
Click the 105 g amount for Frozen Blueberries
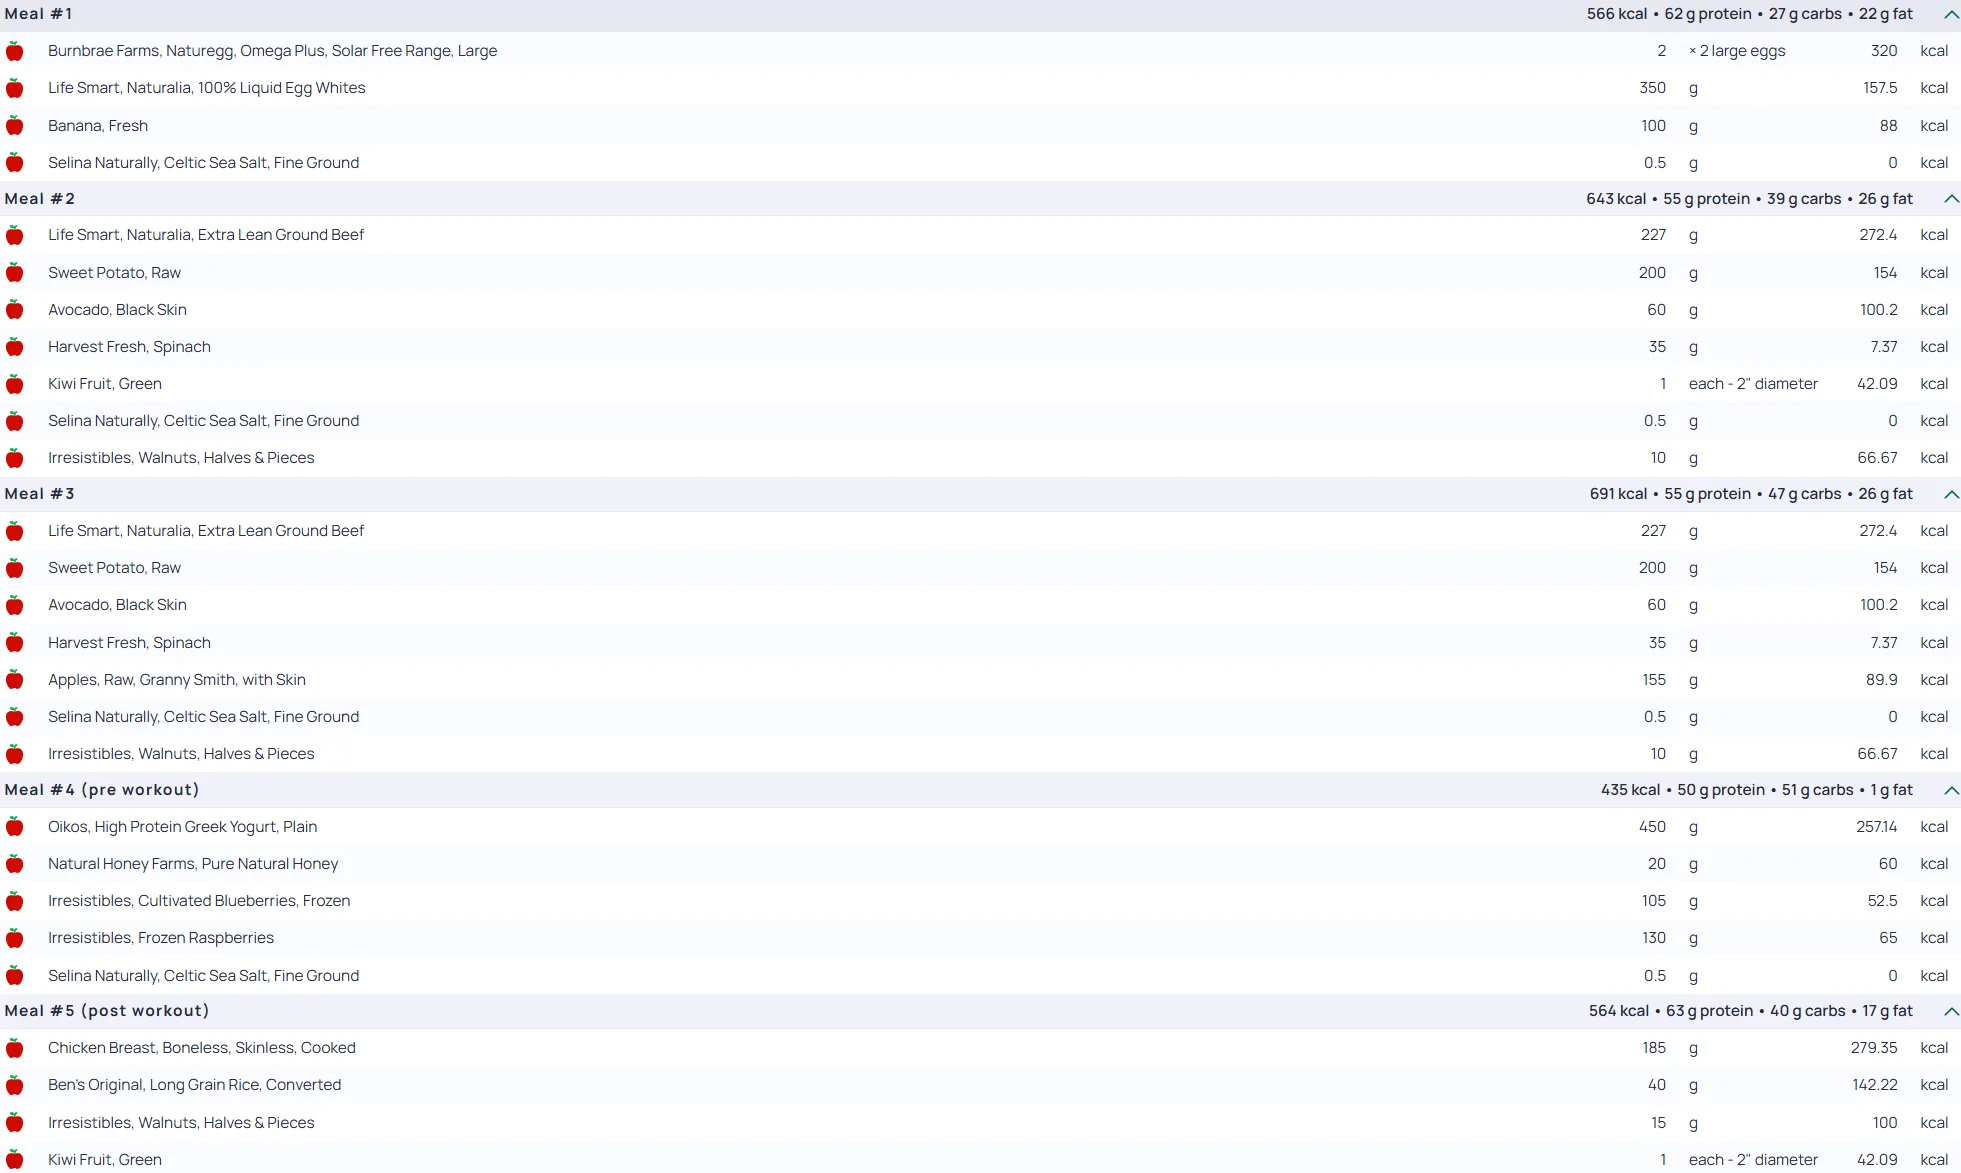pyautogui.click(x=1654, y=901)
